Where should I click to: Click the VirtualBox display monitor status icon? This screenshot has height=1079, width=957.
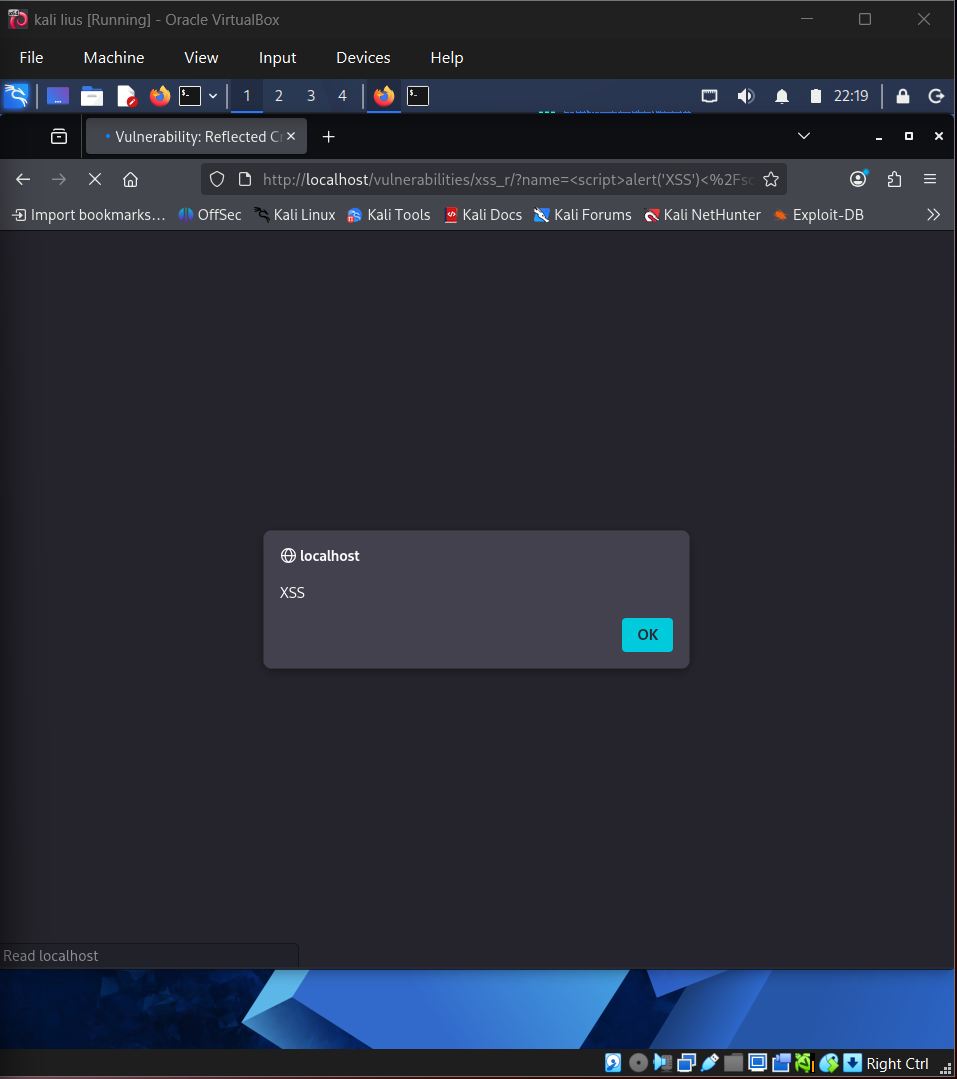(757, 1063)
